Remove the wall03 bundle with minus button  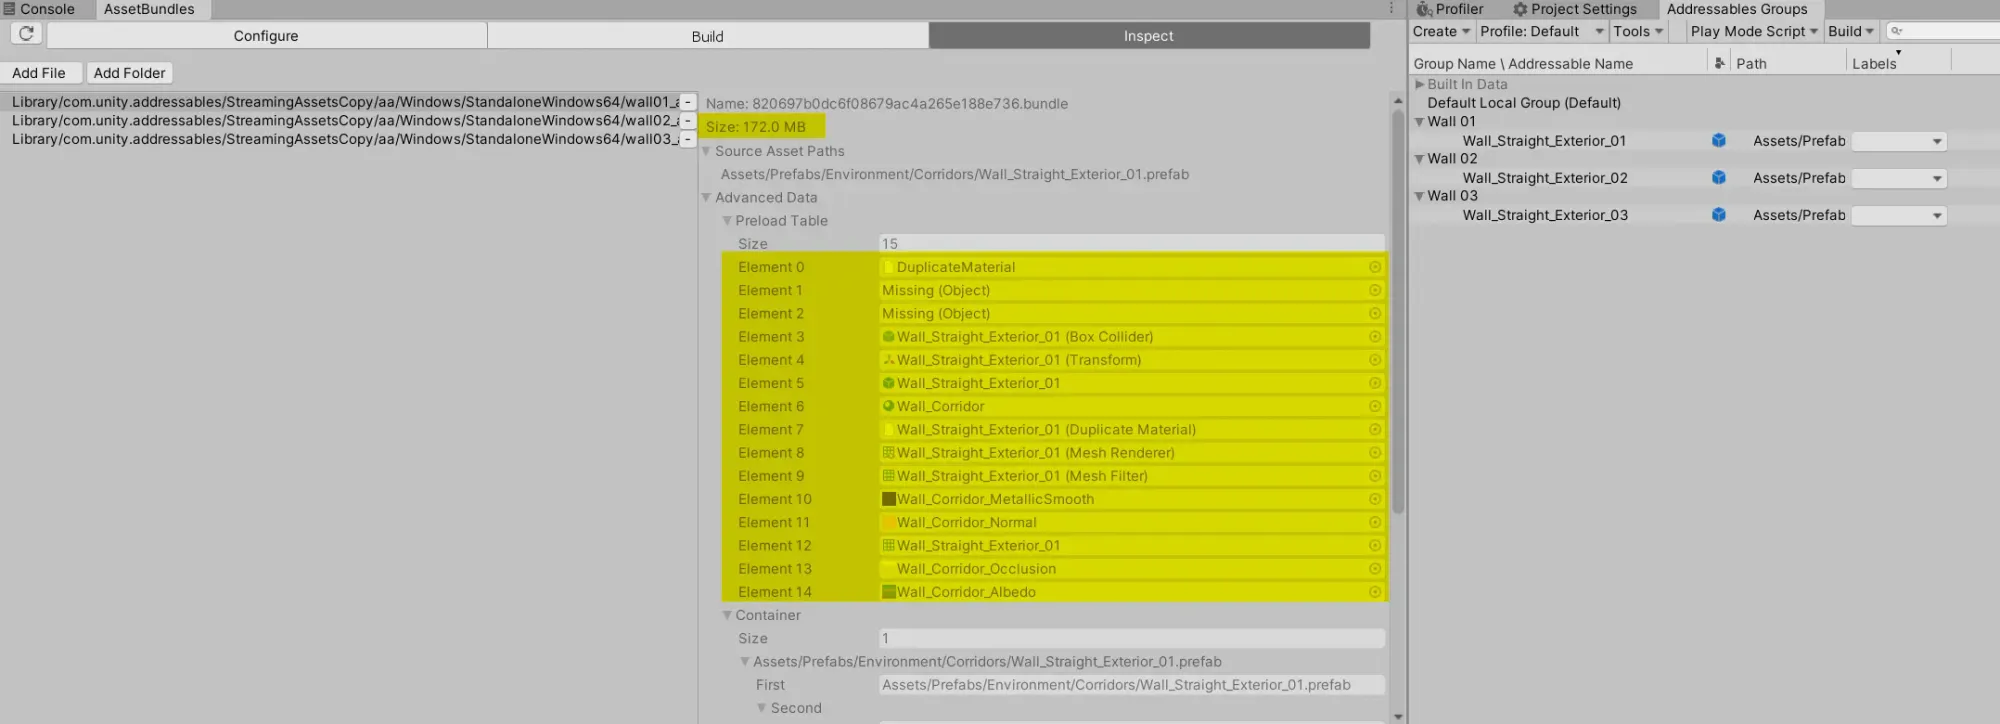coord(687,139)
